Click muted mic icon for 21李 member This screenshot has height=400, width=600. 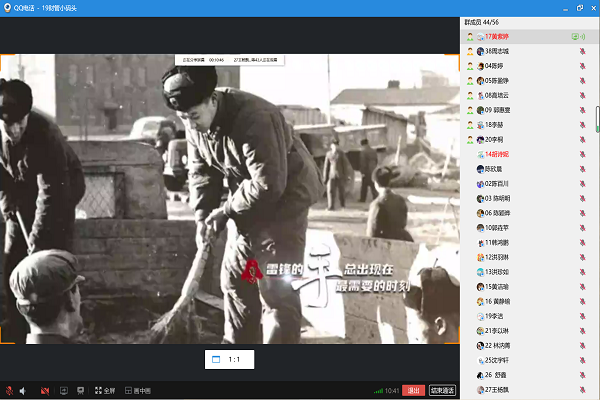click(582, 331)
